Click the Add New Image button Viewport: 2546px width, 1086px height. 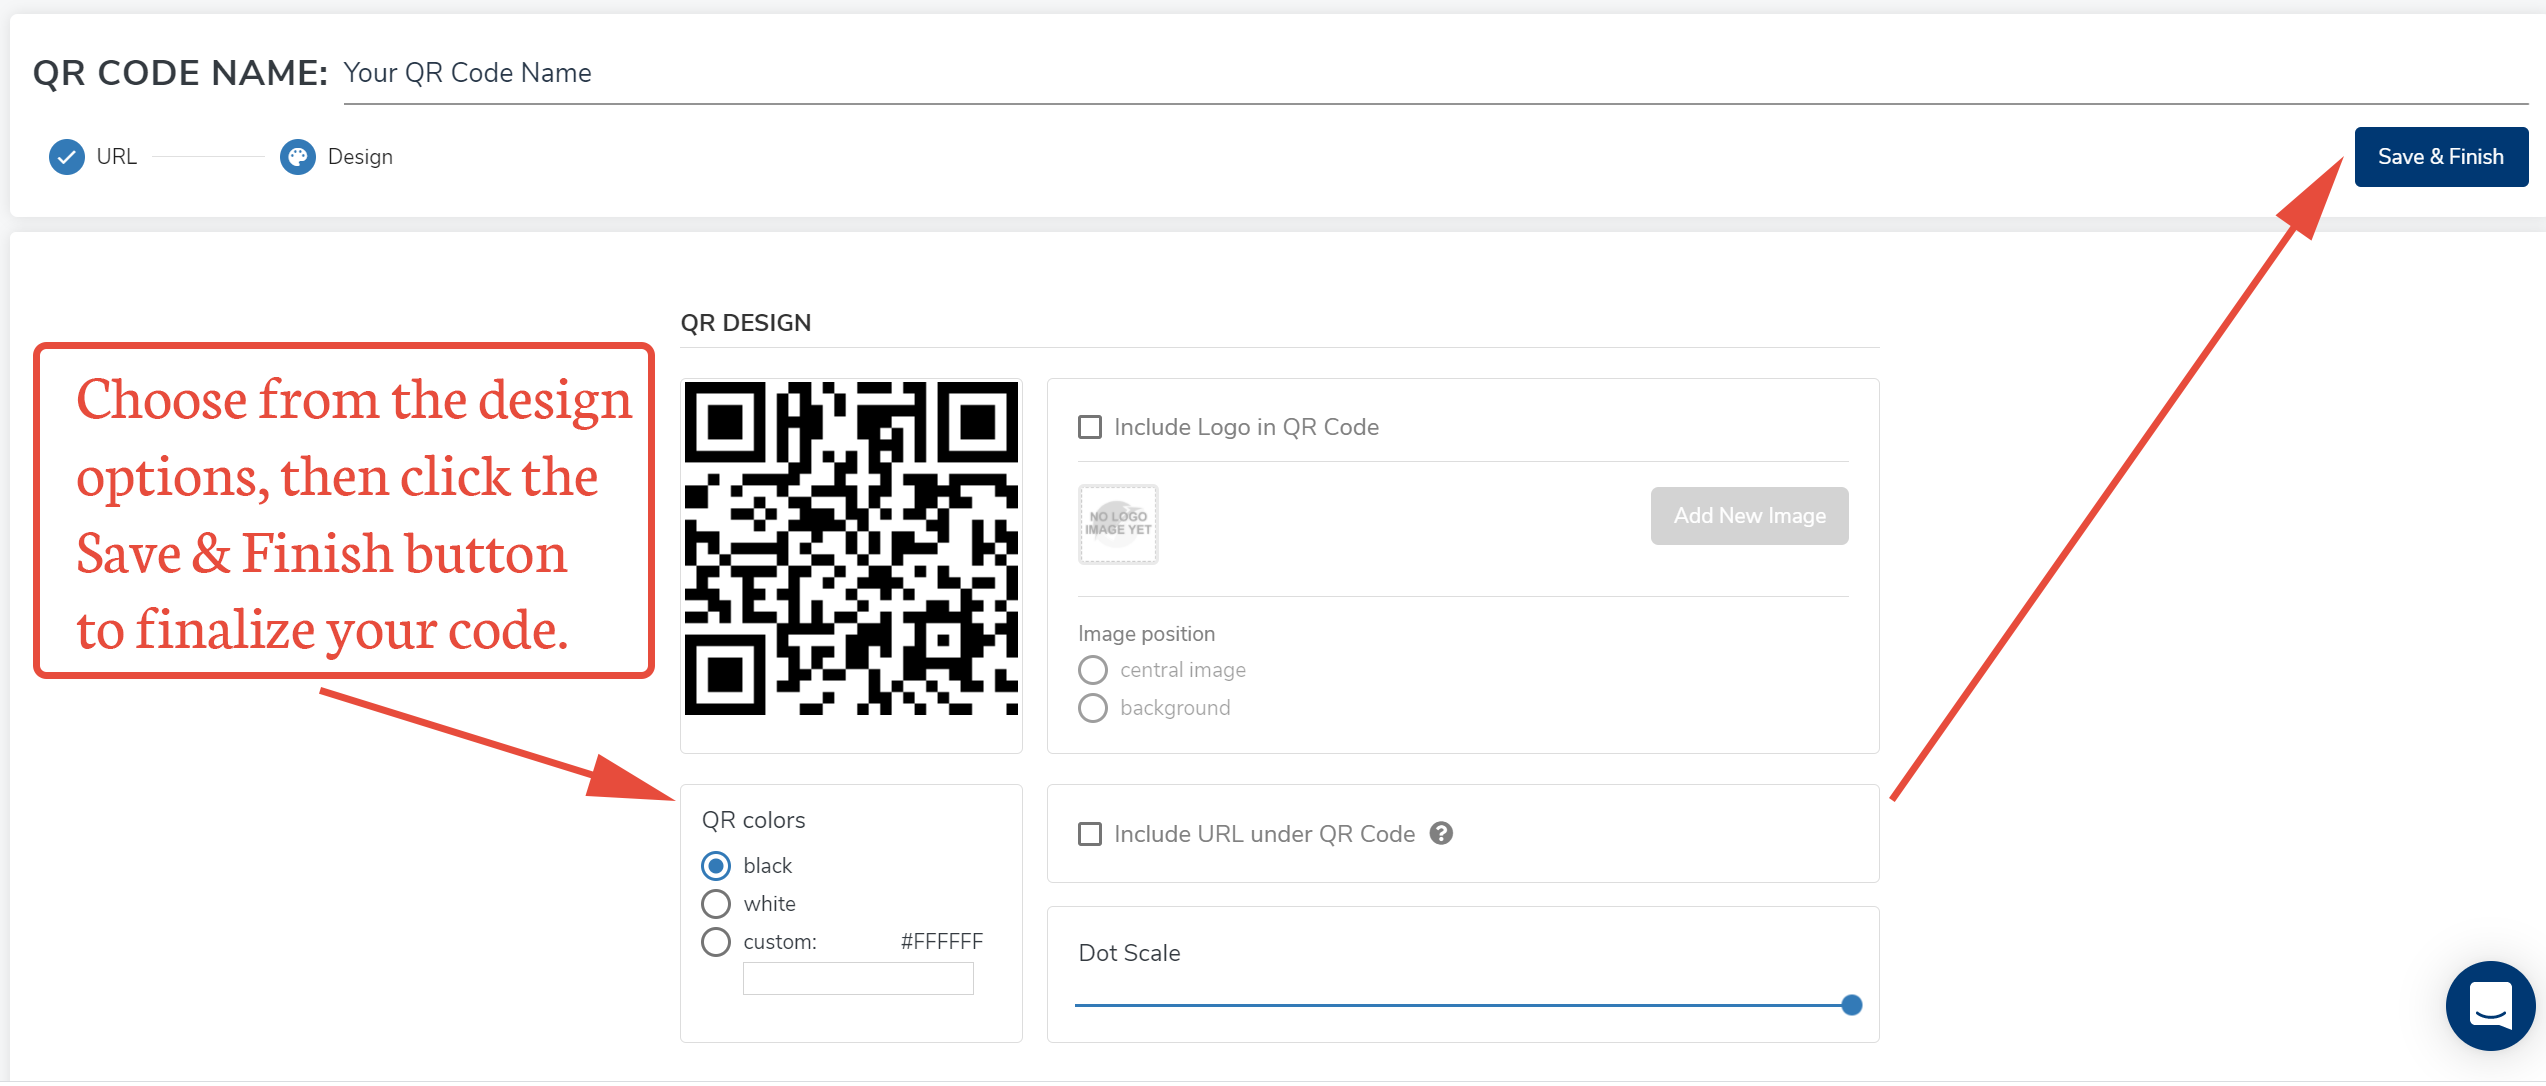[1748, 515]
